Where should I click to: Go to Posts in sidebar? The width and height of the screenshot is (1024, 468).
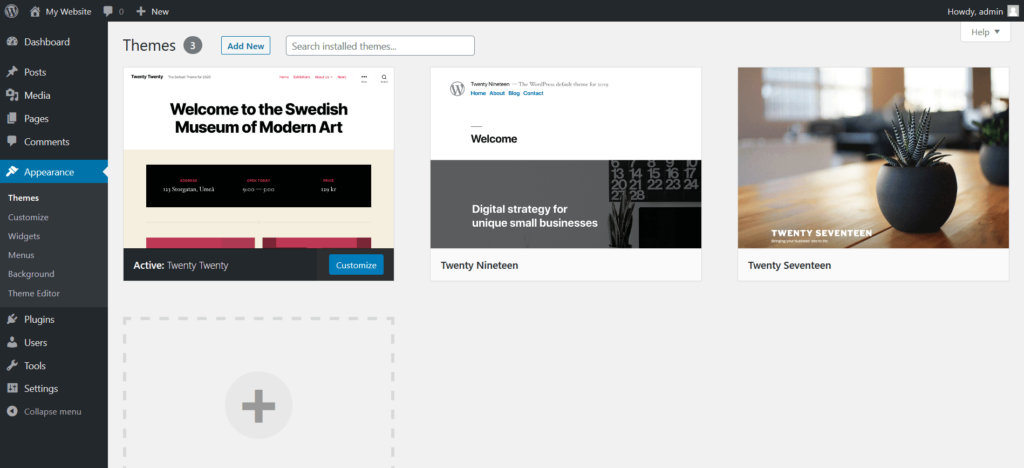[x=35, y=72]
